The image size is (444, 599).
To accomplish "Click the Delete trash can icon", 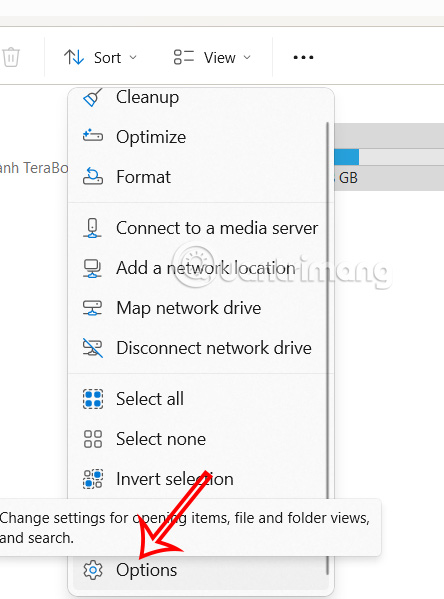I will 11,57.
